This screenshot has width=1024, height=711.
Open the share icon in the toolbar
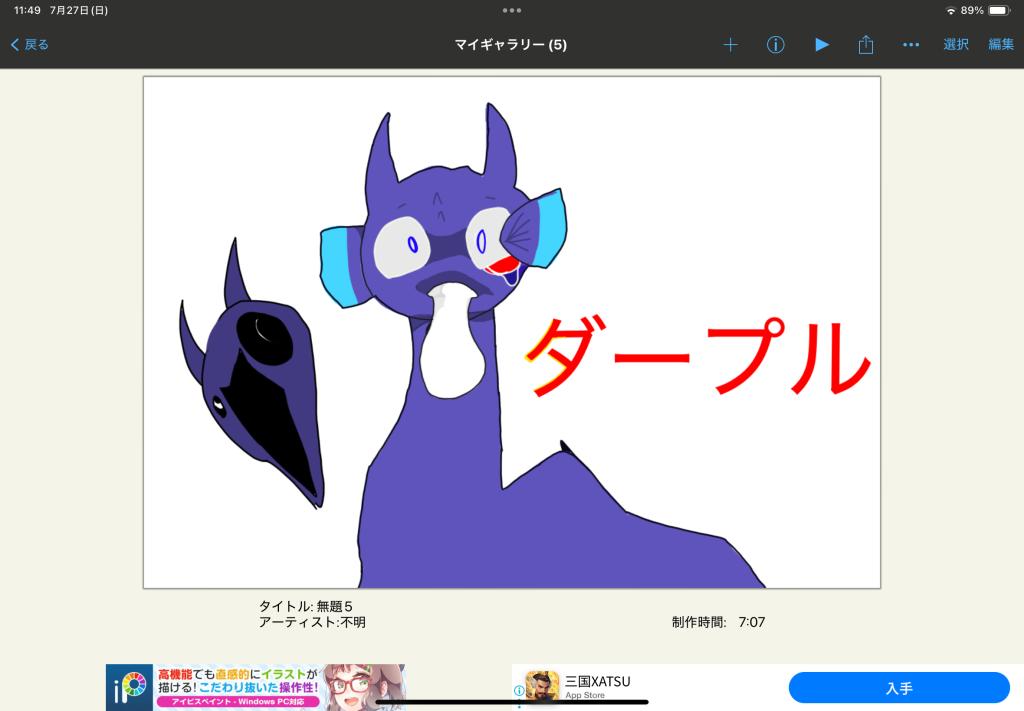866,45
